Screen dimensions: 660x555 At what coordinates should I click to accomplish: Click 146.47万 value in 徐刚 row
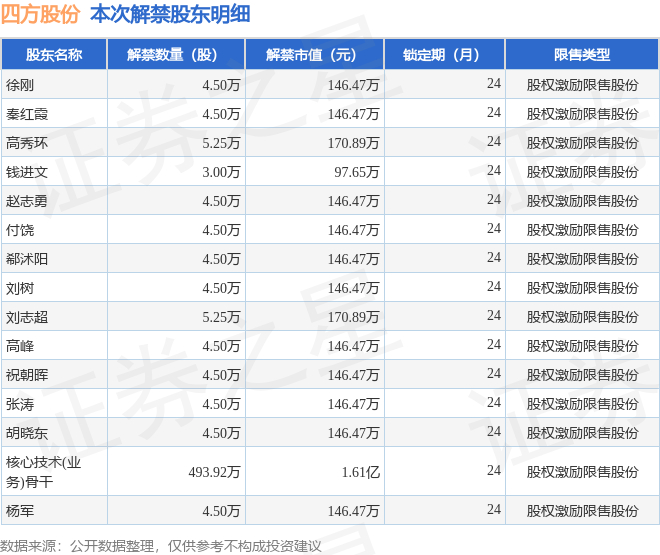click(354, 85)
